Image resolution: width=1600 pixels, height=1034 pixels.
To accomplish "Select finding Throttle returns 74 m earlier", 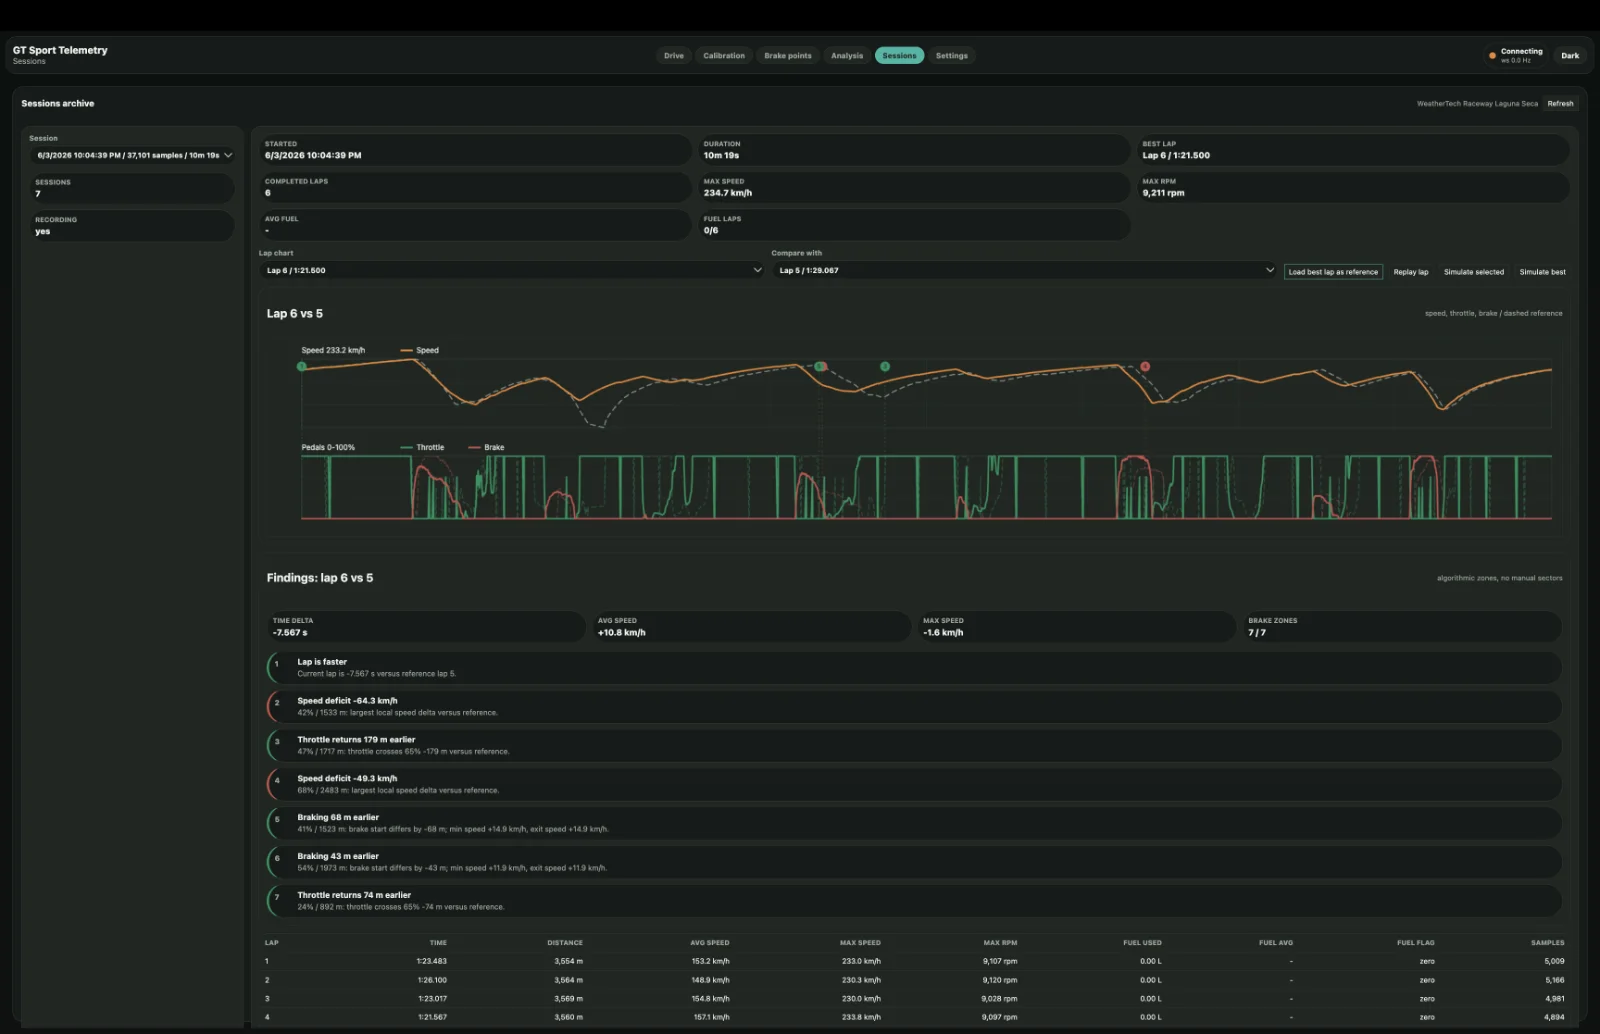I will click(914, 901).
